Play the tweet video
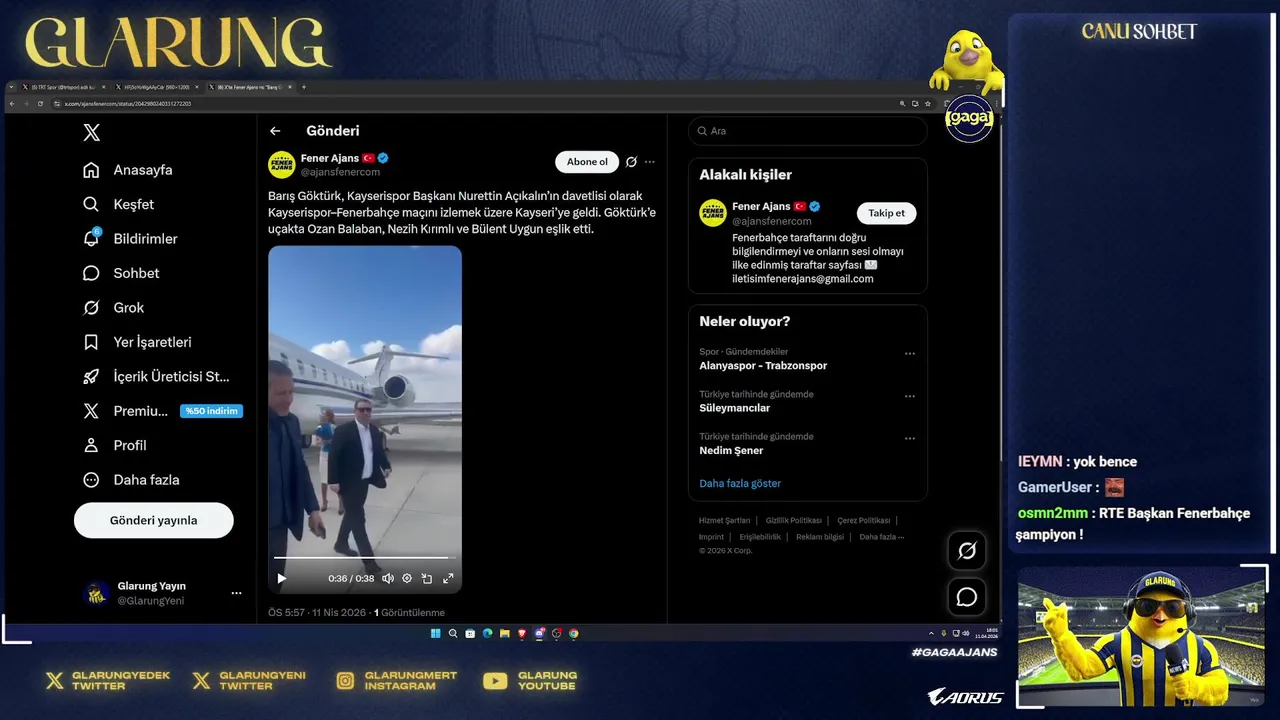 281,578
